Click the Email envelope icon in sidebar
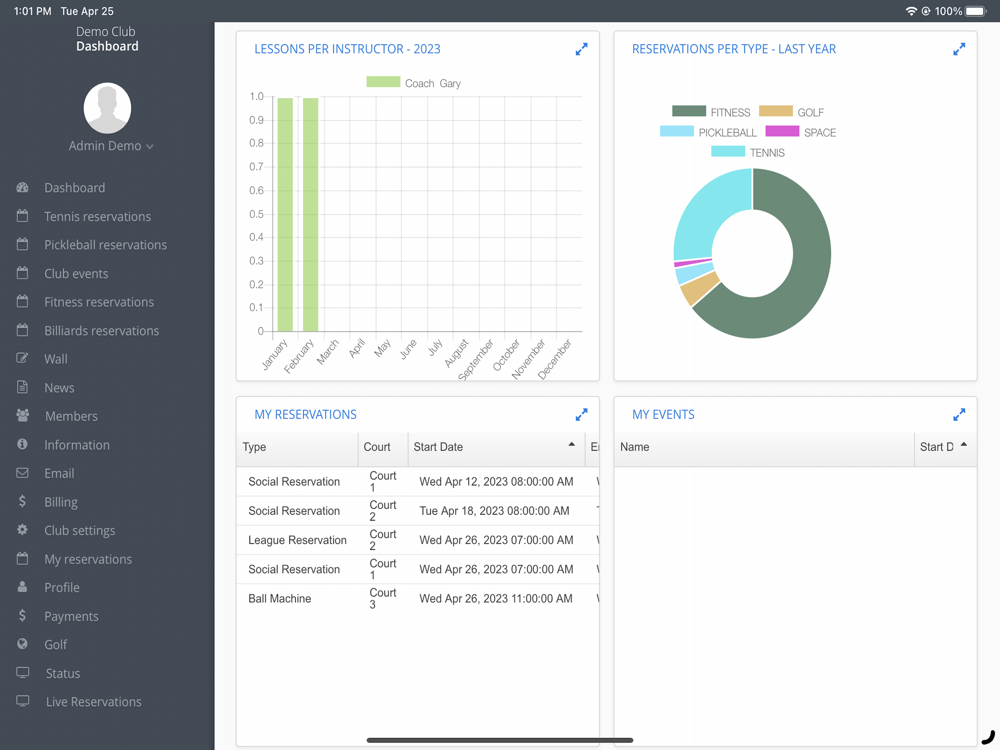This screenshot has width=1000, height=750. click(22, 473)
